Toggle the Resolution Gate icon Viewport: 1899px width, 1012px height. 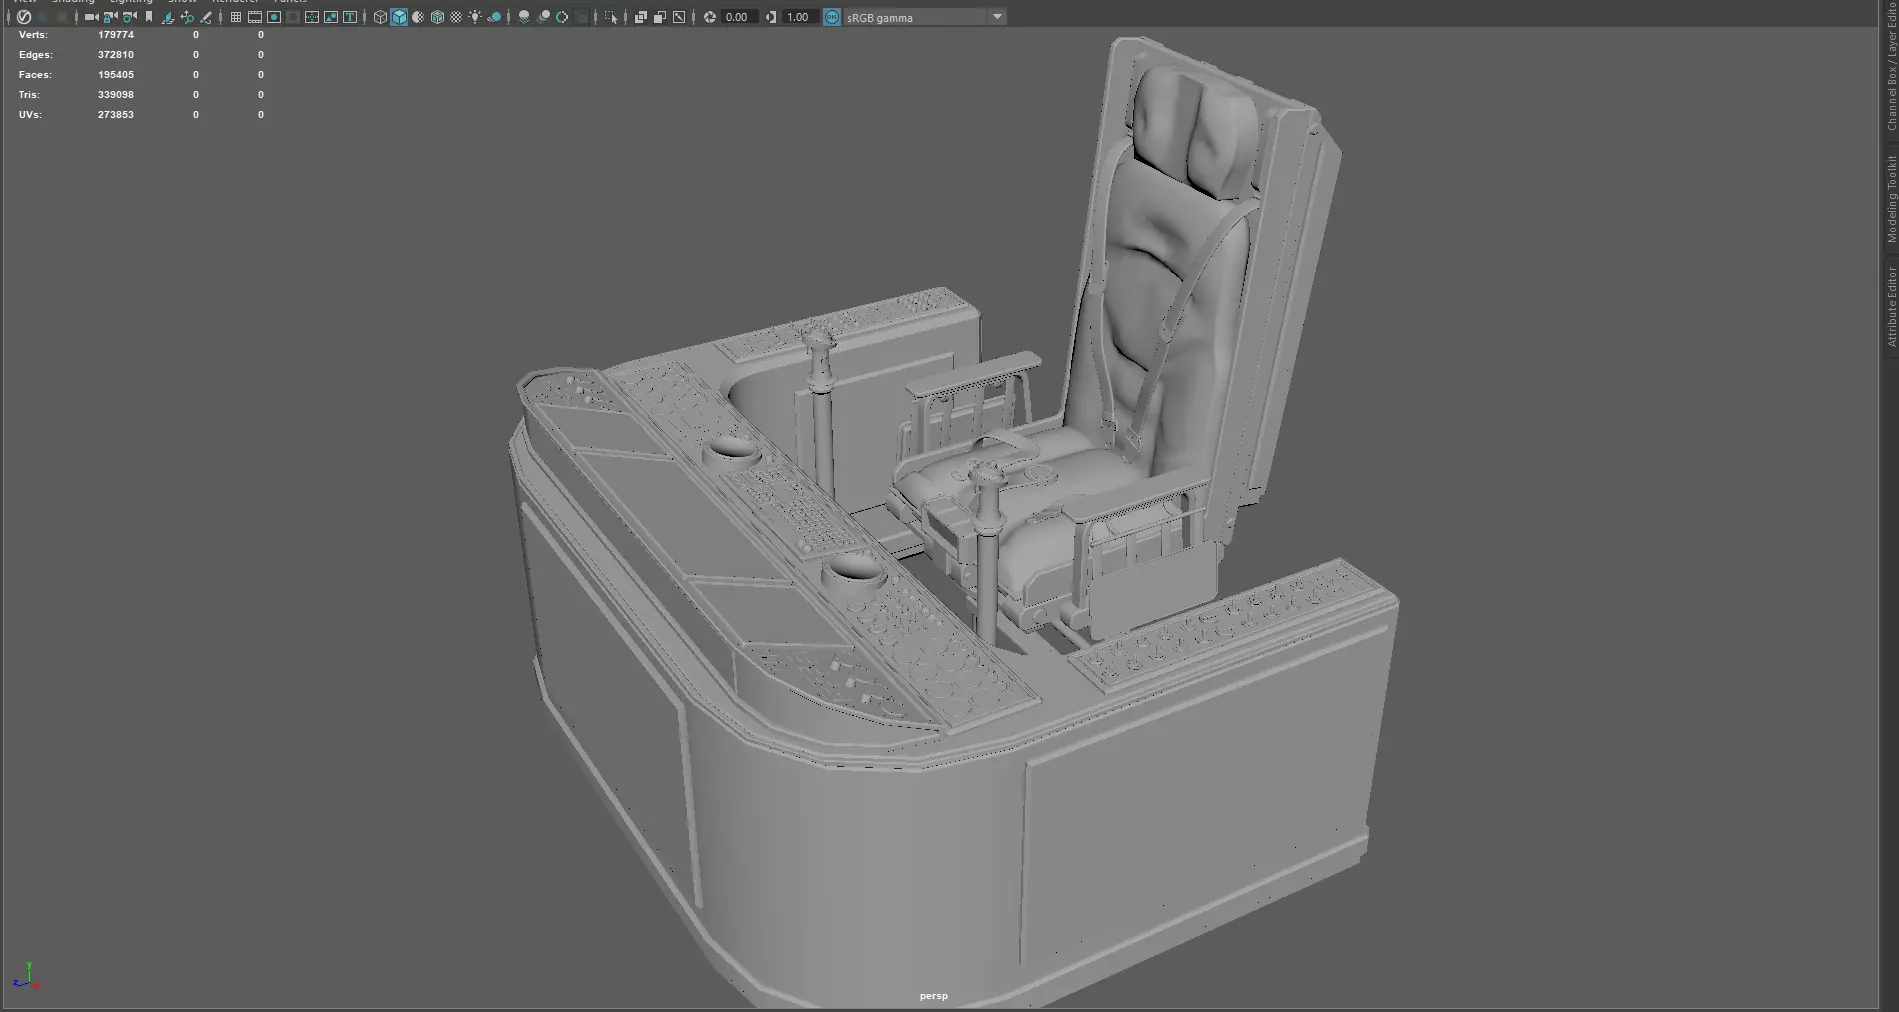(x=274, y=17)
